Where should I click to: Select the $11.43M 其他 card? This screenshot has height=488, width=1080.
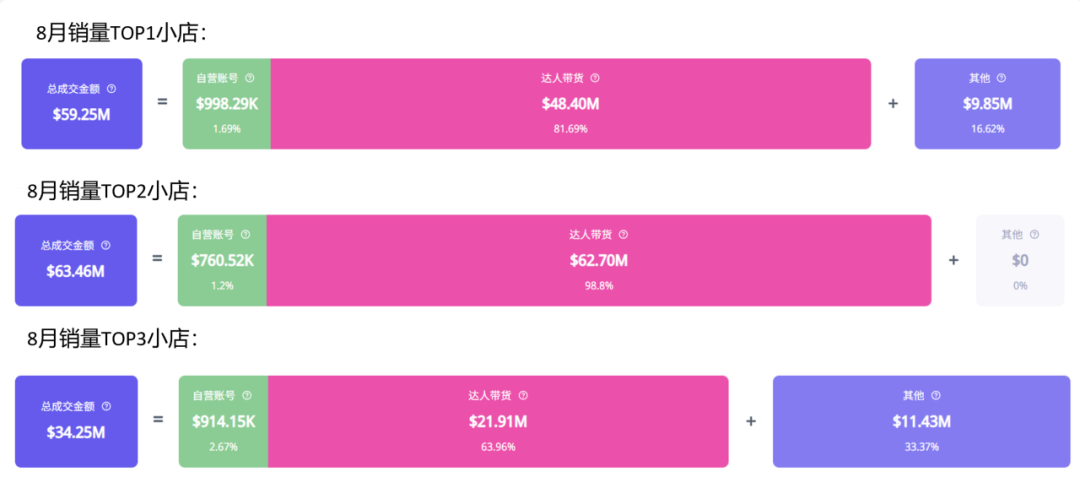point(921,422)
